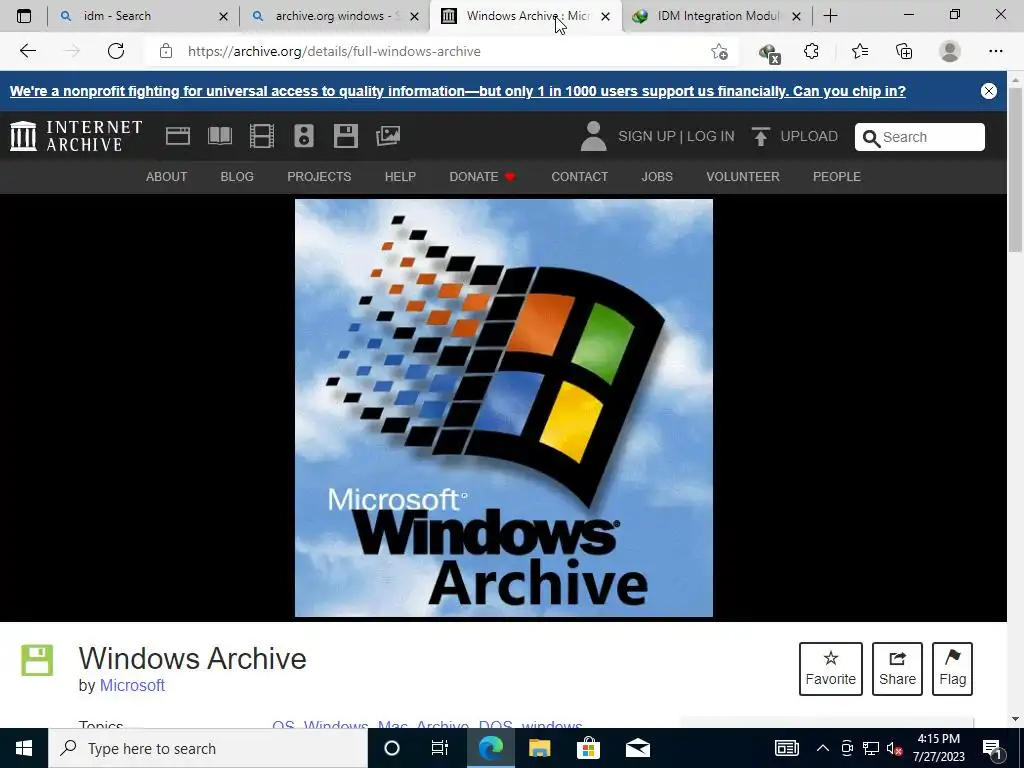
Task: Open the Favorites list icon
Action: point(859,51)
